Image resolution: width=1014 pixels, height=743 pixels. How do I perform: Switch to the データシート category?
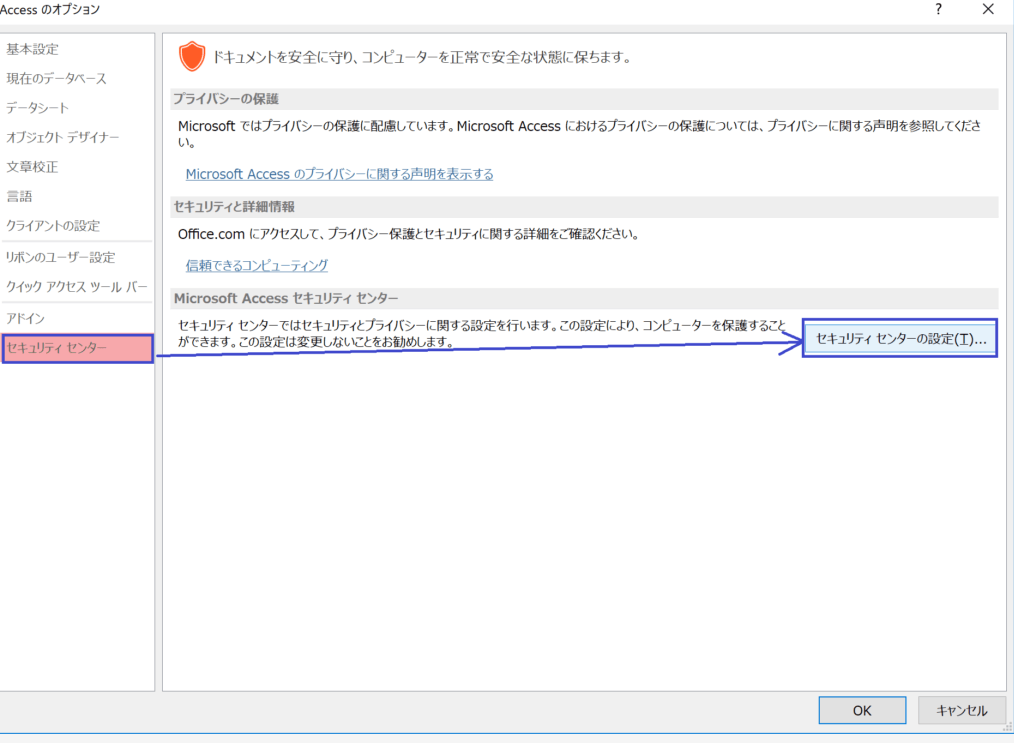coord(38,108)
